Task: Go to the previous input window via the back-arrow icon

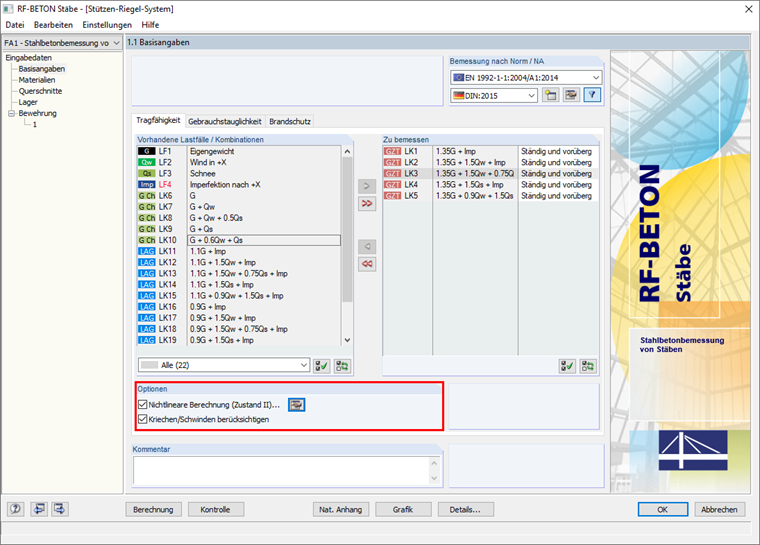Action: [x=39, y=509]
